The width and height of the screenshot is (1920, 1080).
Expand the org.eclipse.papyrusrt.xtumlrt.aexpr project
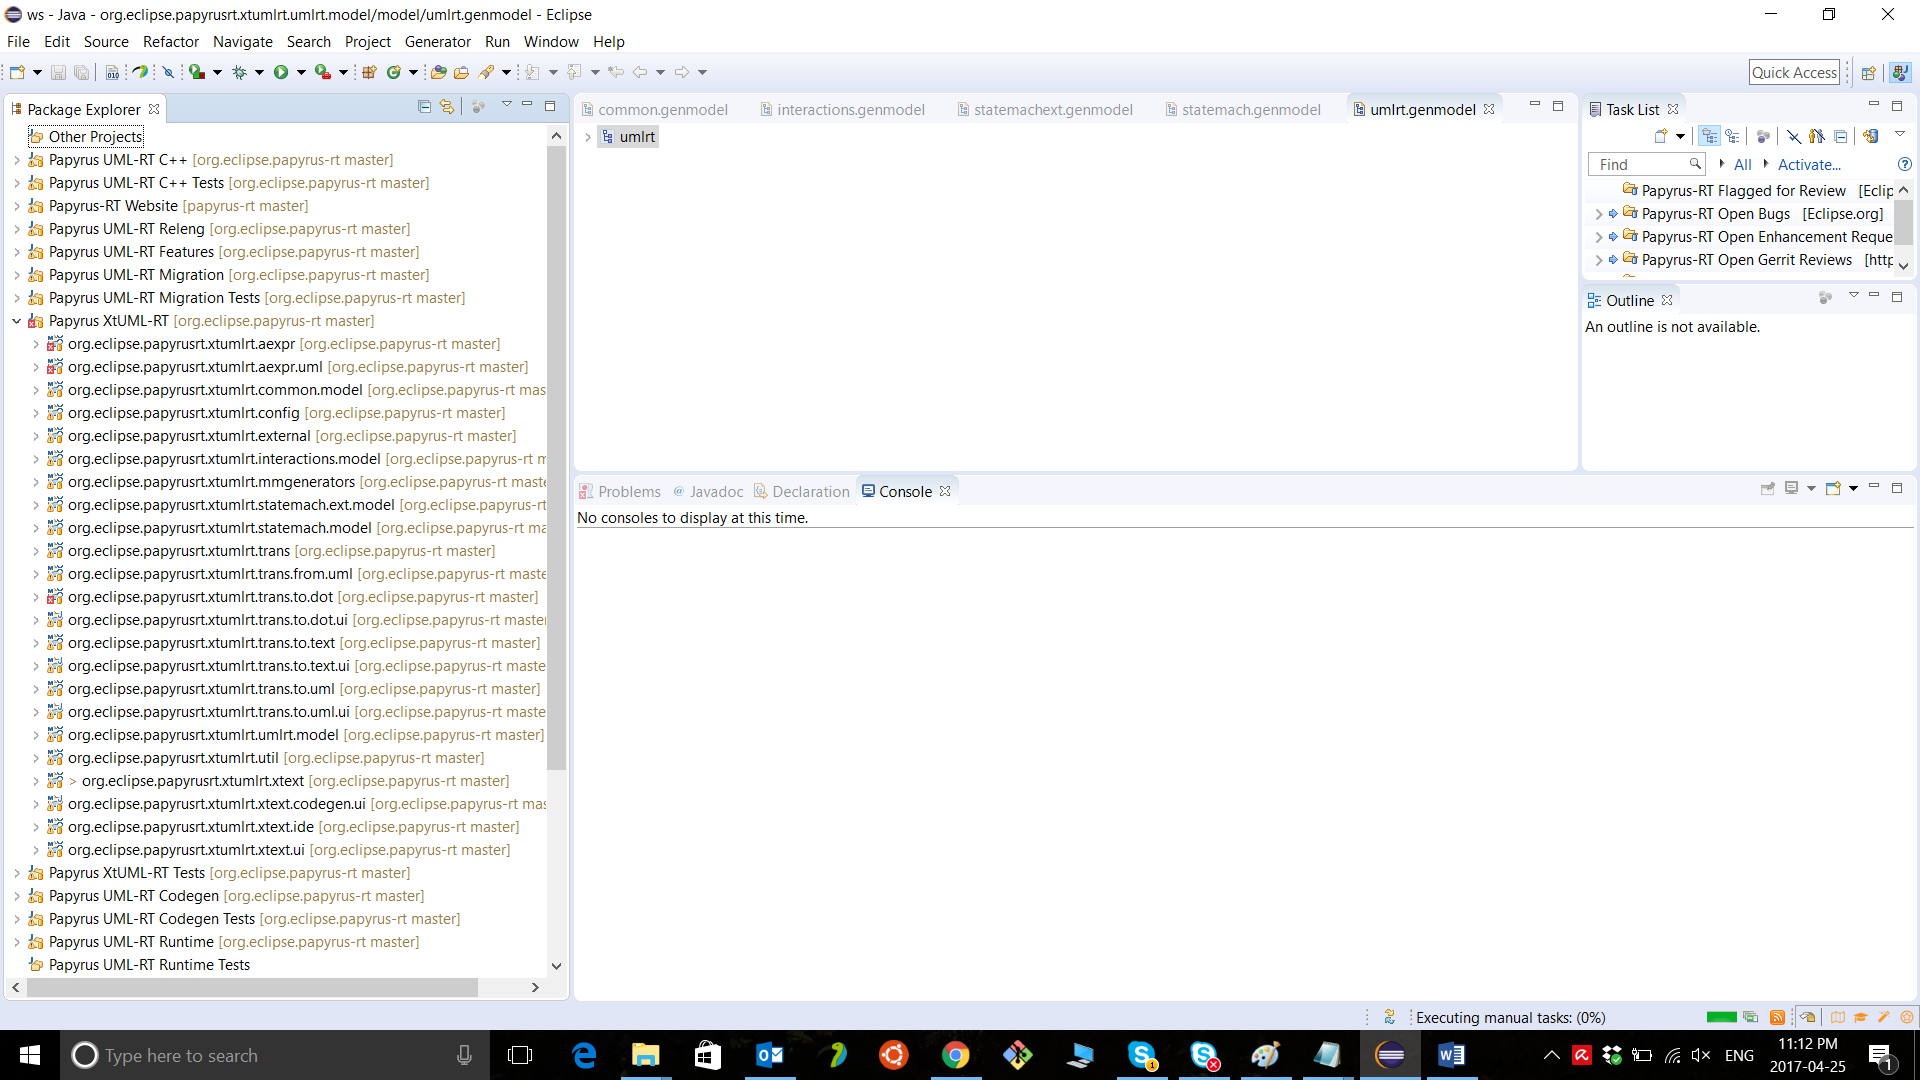coord(36,344)
